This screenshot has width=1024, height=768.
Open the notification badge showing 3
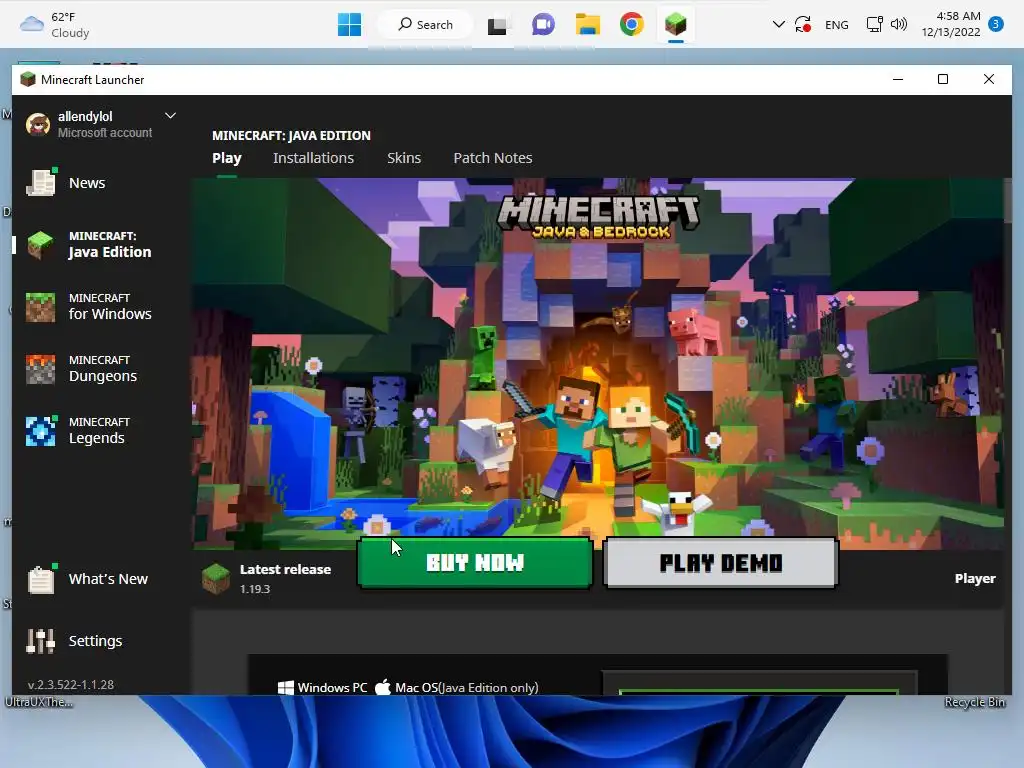point(995,25)
